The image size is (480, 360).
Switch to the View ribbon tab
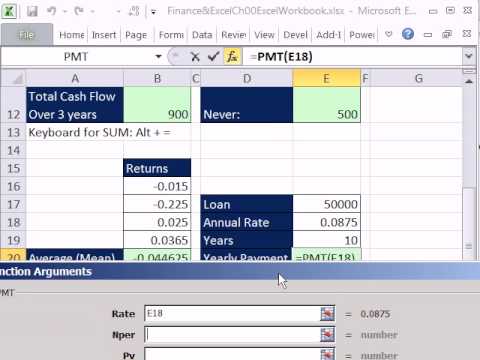tap(264, 35)
